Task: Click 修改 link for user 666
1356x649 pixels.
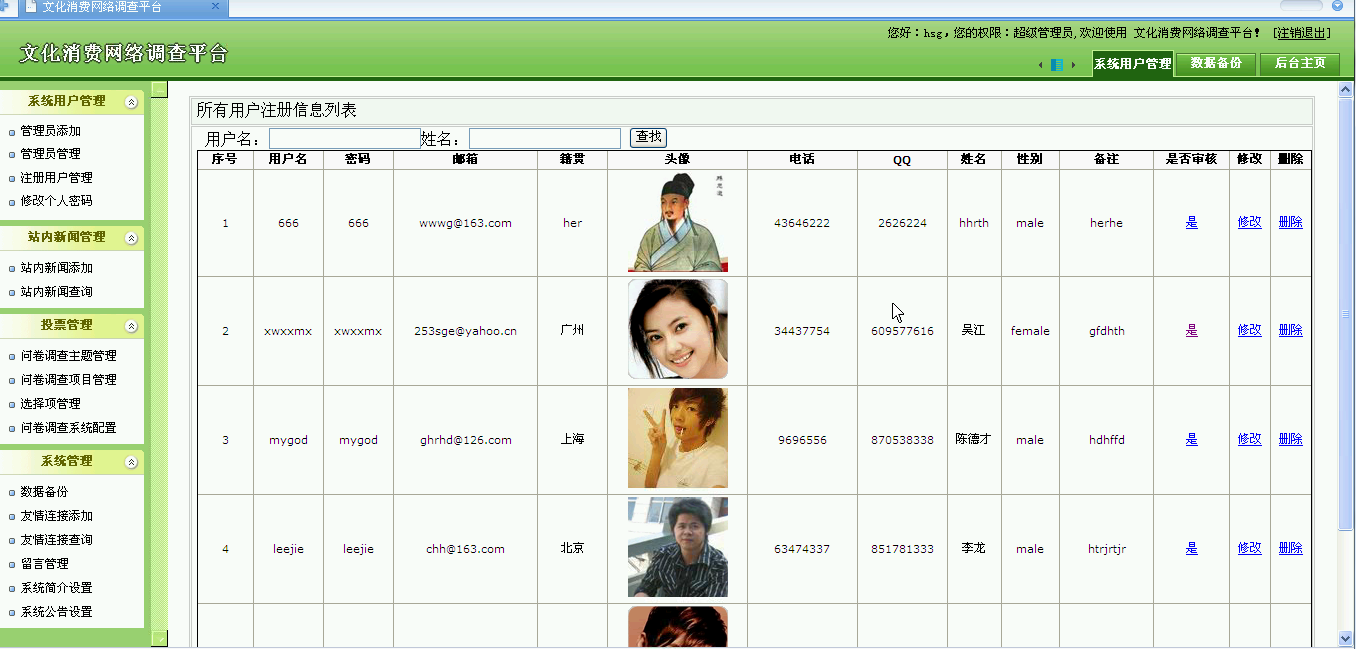Action: (x=1249, y=222)
